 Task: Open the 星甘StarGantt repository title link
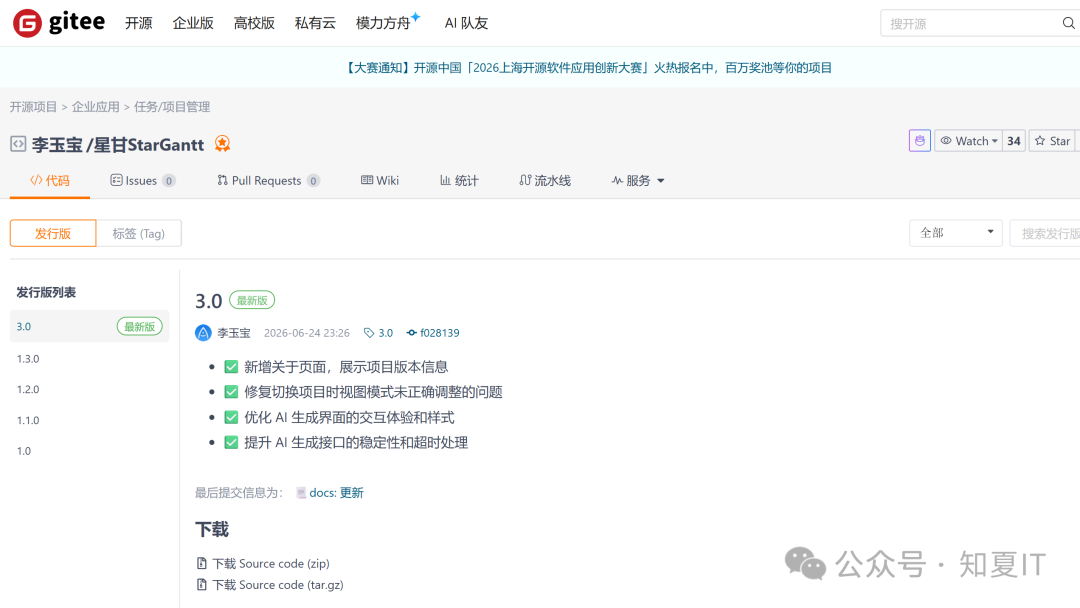(149, 145)
